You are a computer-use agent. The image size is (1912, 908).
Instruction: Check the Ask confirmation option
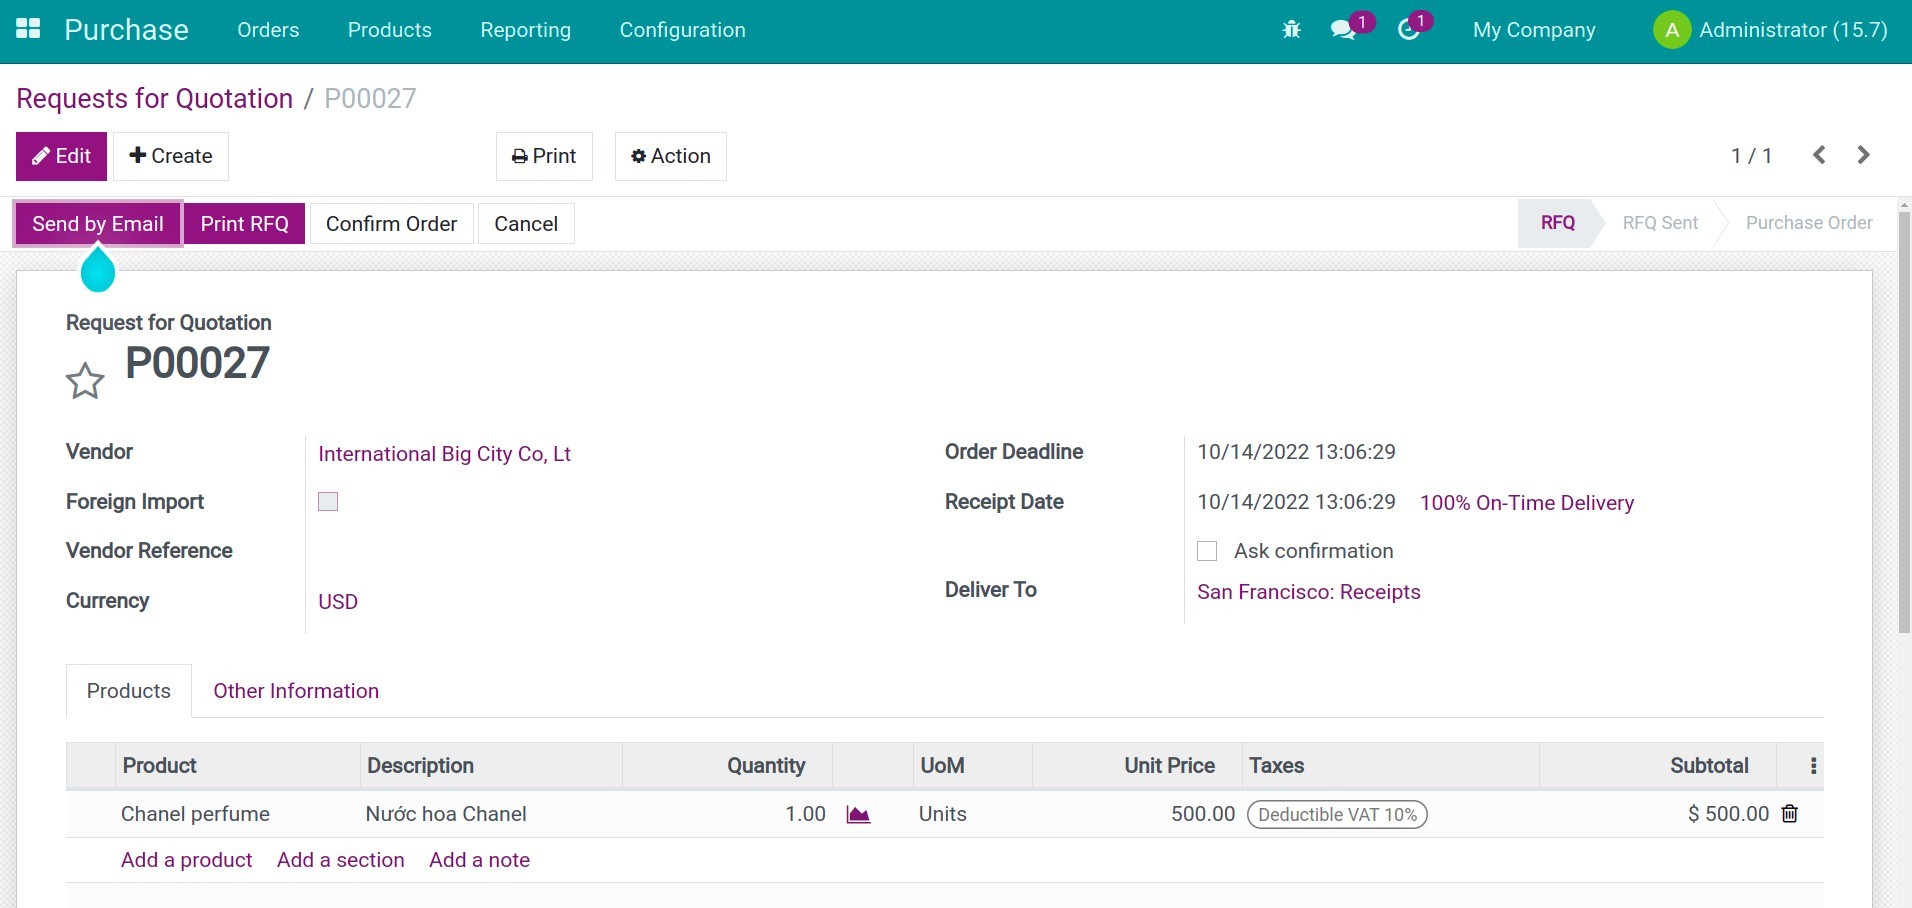click(1206, 551)
